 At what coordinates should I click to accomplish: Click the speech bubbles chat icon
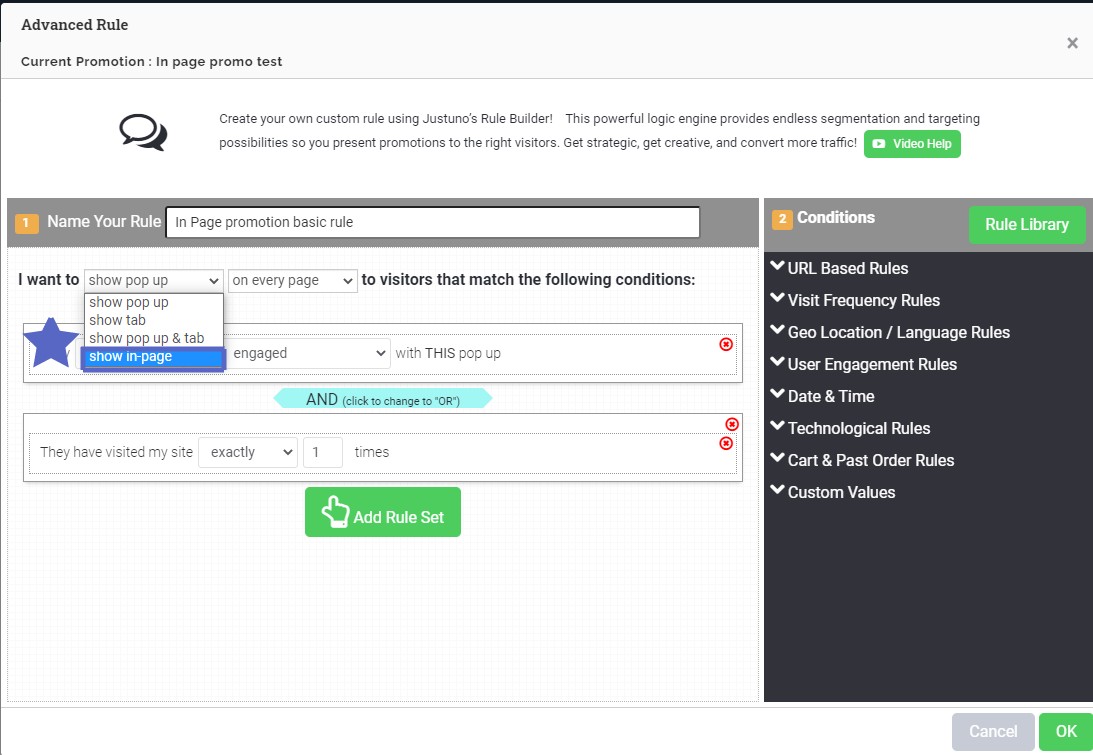(142, 132)
